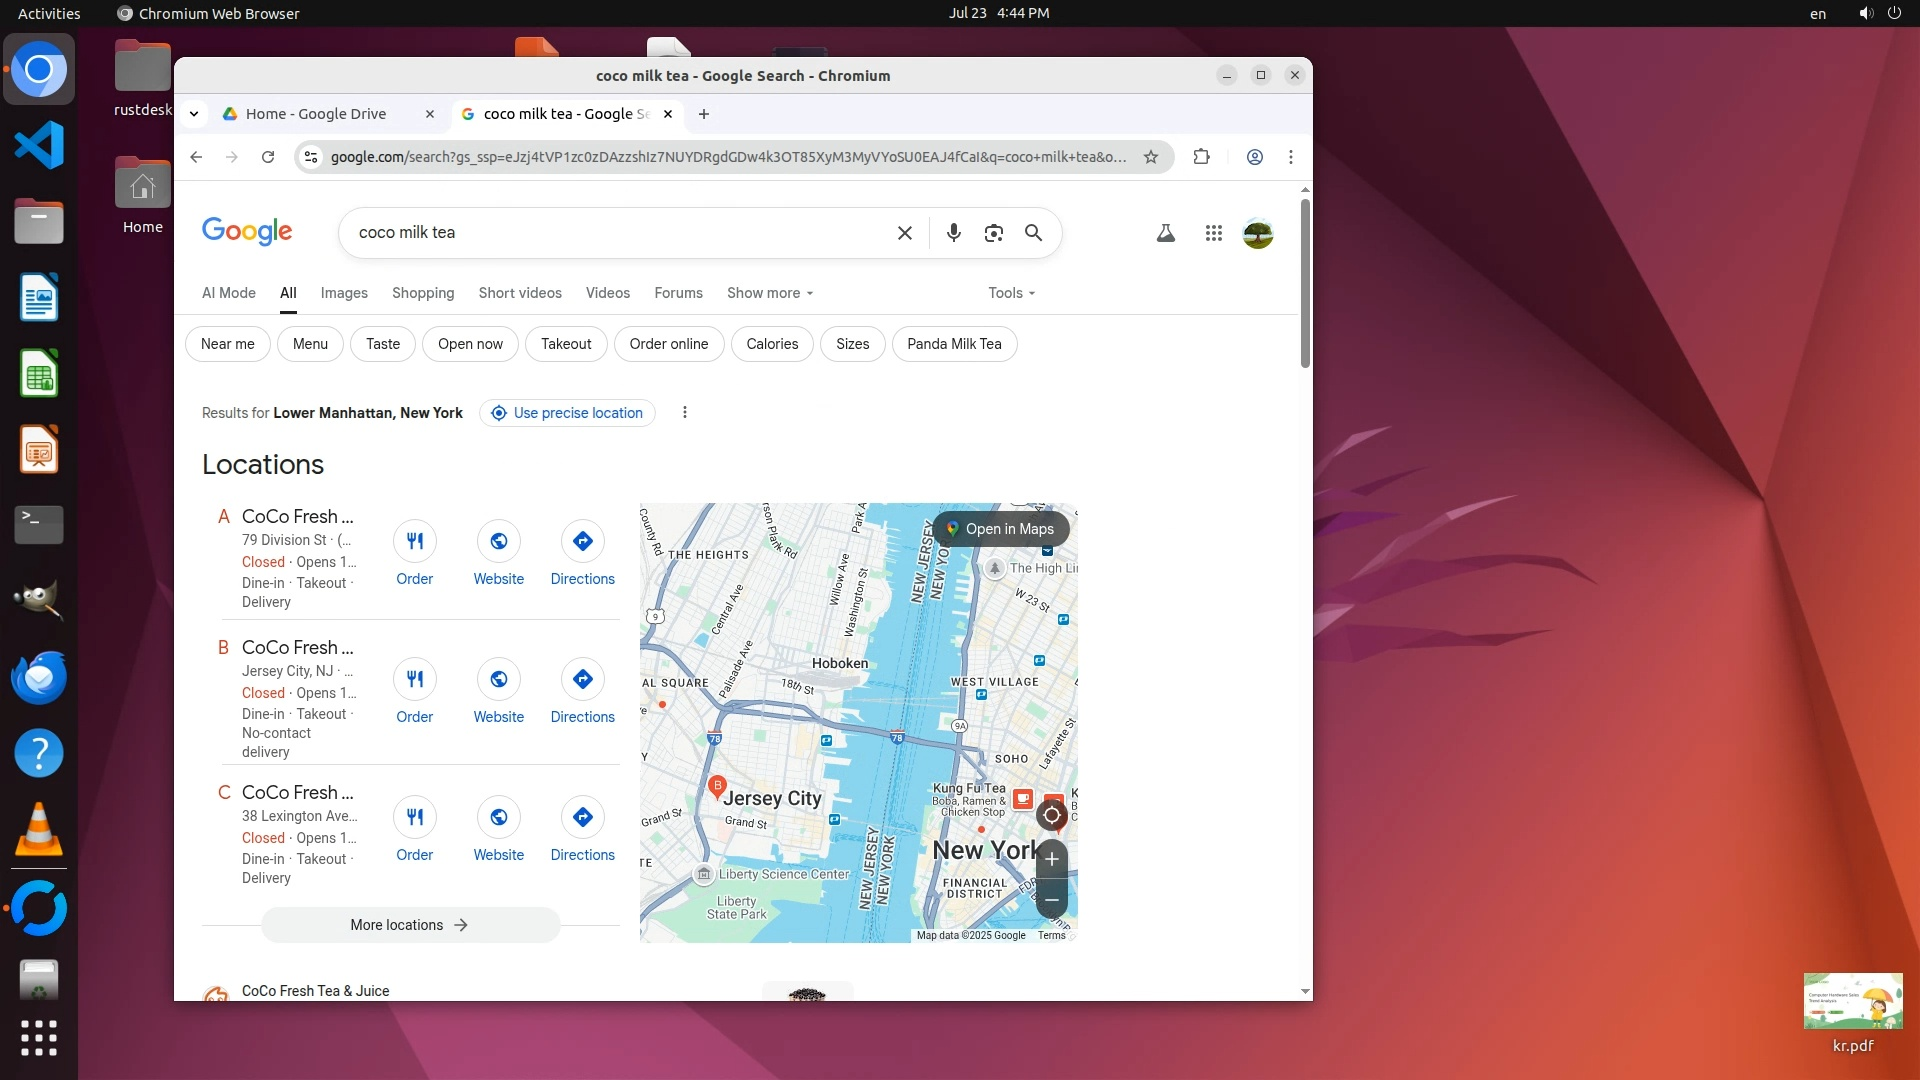Screen dimensions: 1920x1080
Task: Toggle the Takeout filter chip
Action: click(566, 344)
